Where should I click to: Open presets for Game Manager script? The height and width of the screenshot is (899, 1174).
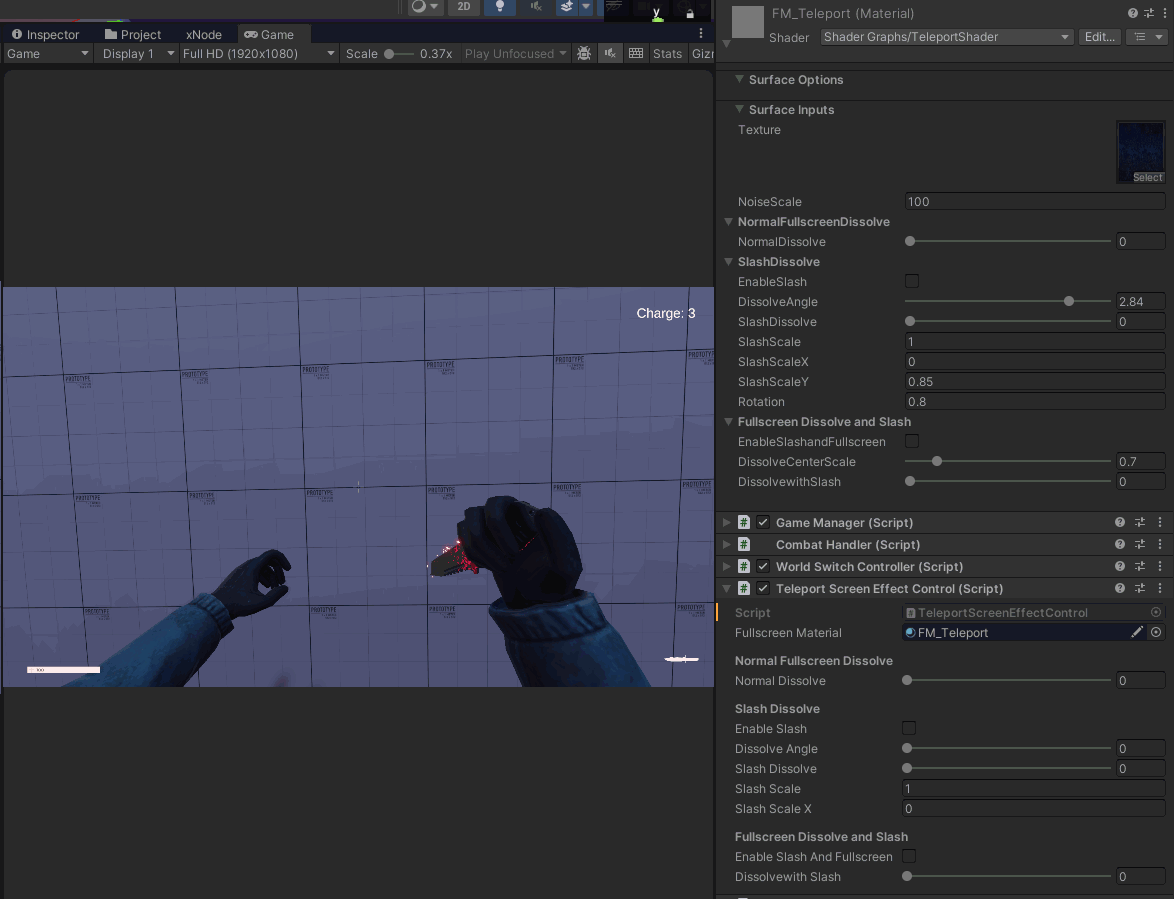coord(1140,522)
